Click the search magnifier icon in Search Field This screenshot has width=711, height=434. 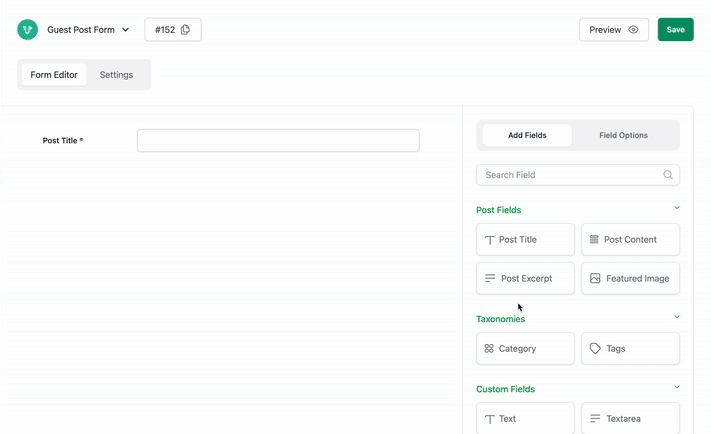tap(667, 175)
